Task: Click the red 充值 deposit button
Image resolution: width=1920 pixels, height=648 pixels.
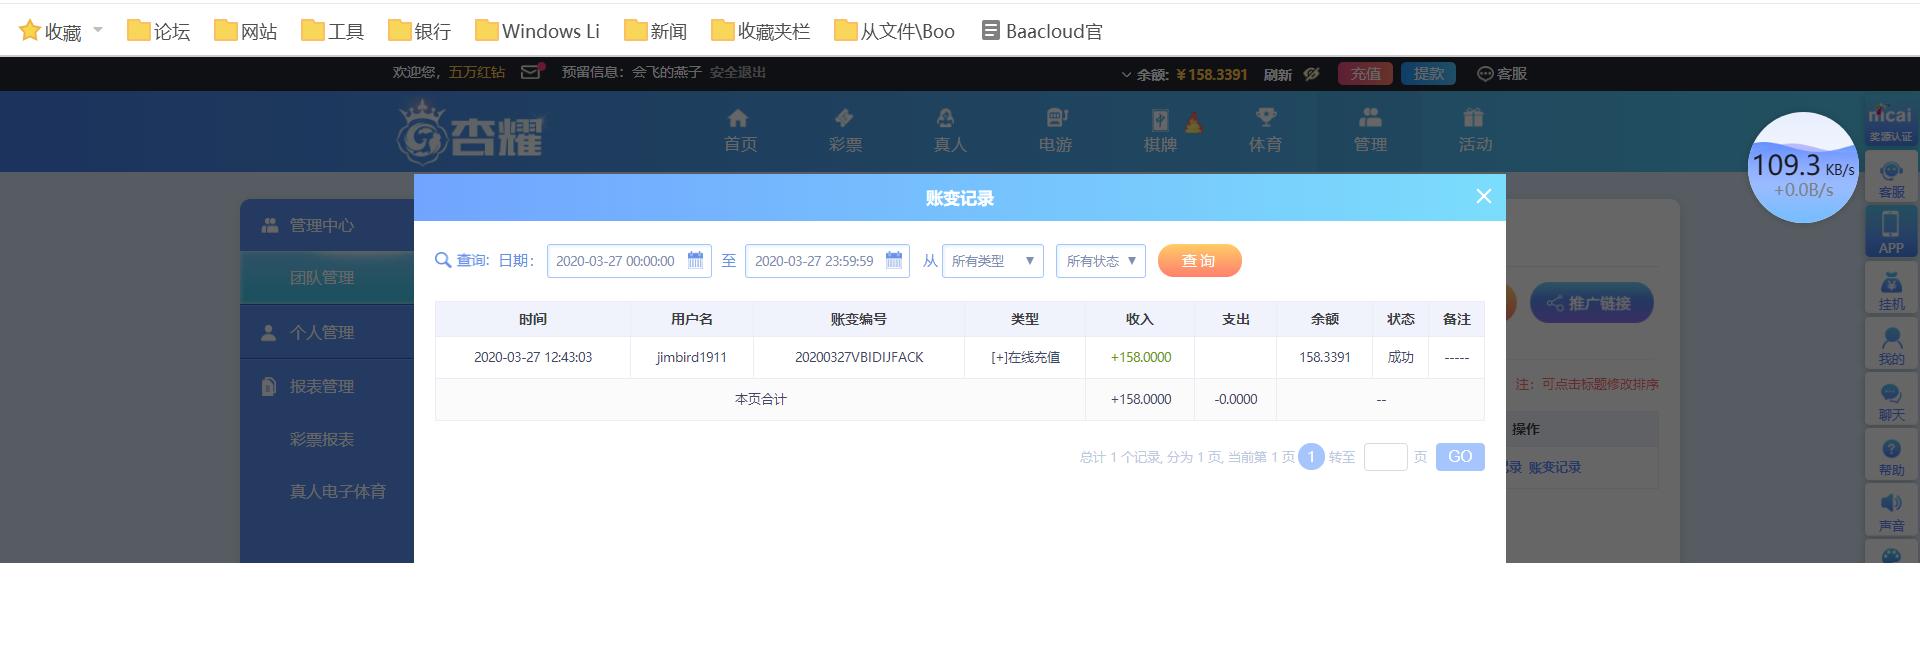Action: pos(1365,74)
